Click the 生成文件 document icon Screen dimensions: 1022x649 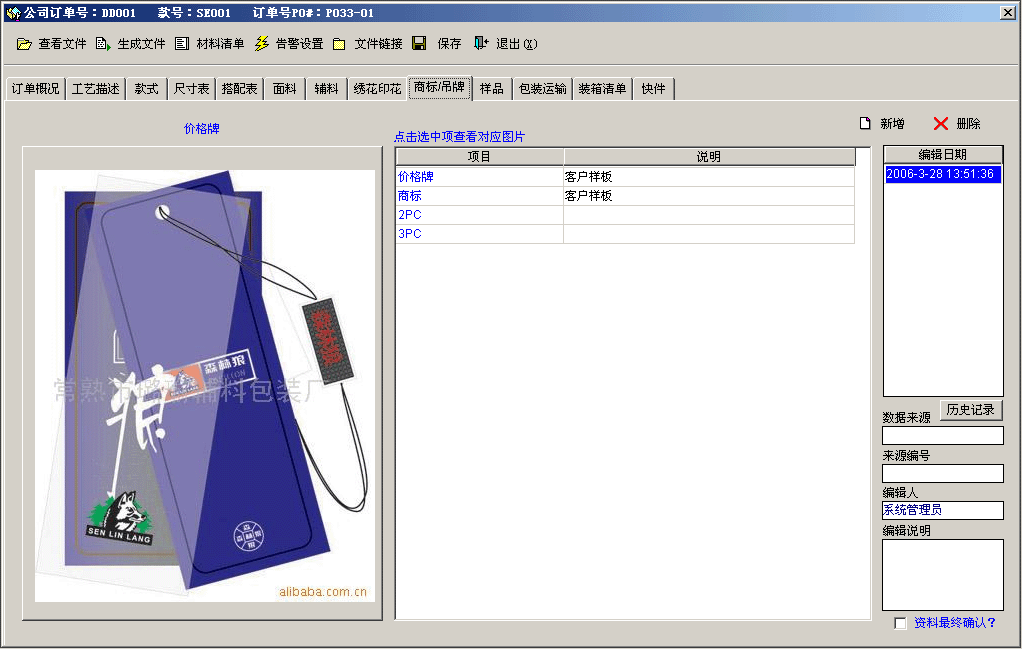coord(103,44)
